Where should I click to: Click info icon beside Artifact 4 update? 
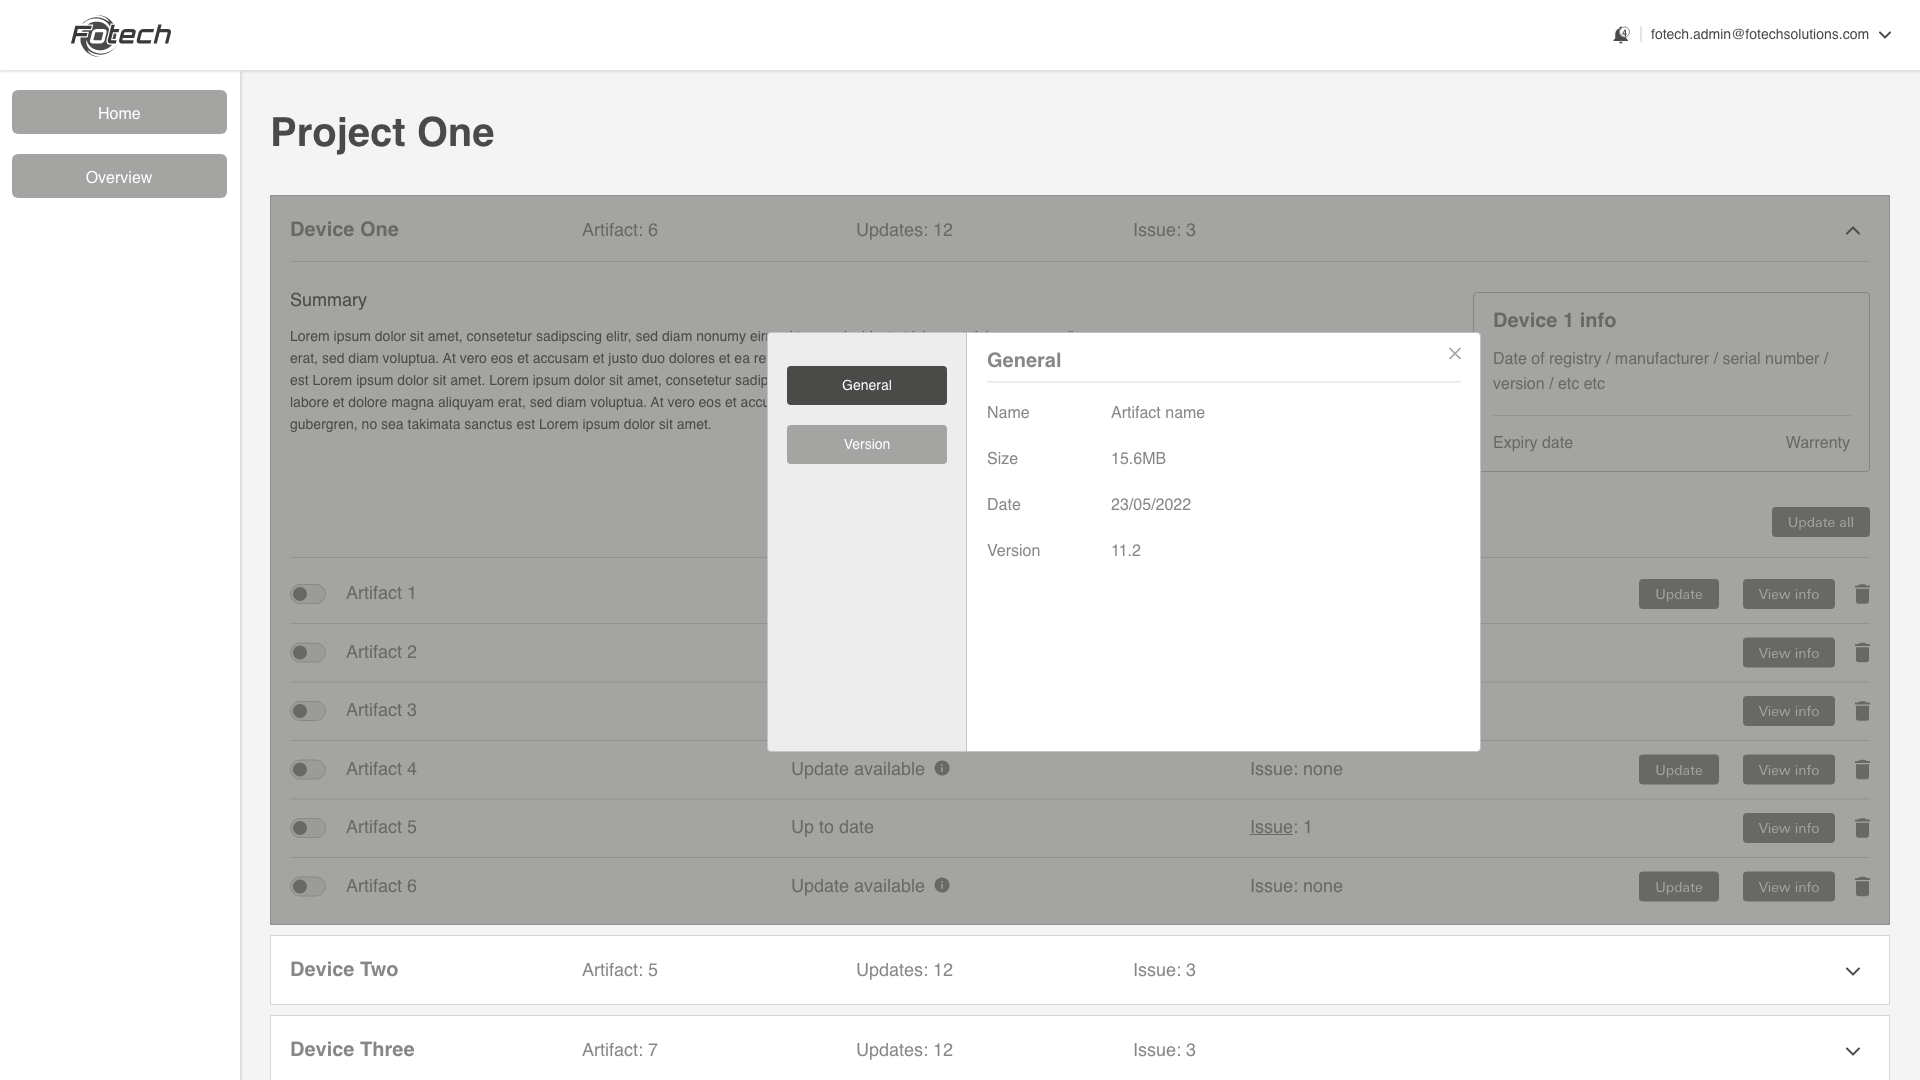pyautogui.click(x=942, y=768)
